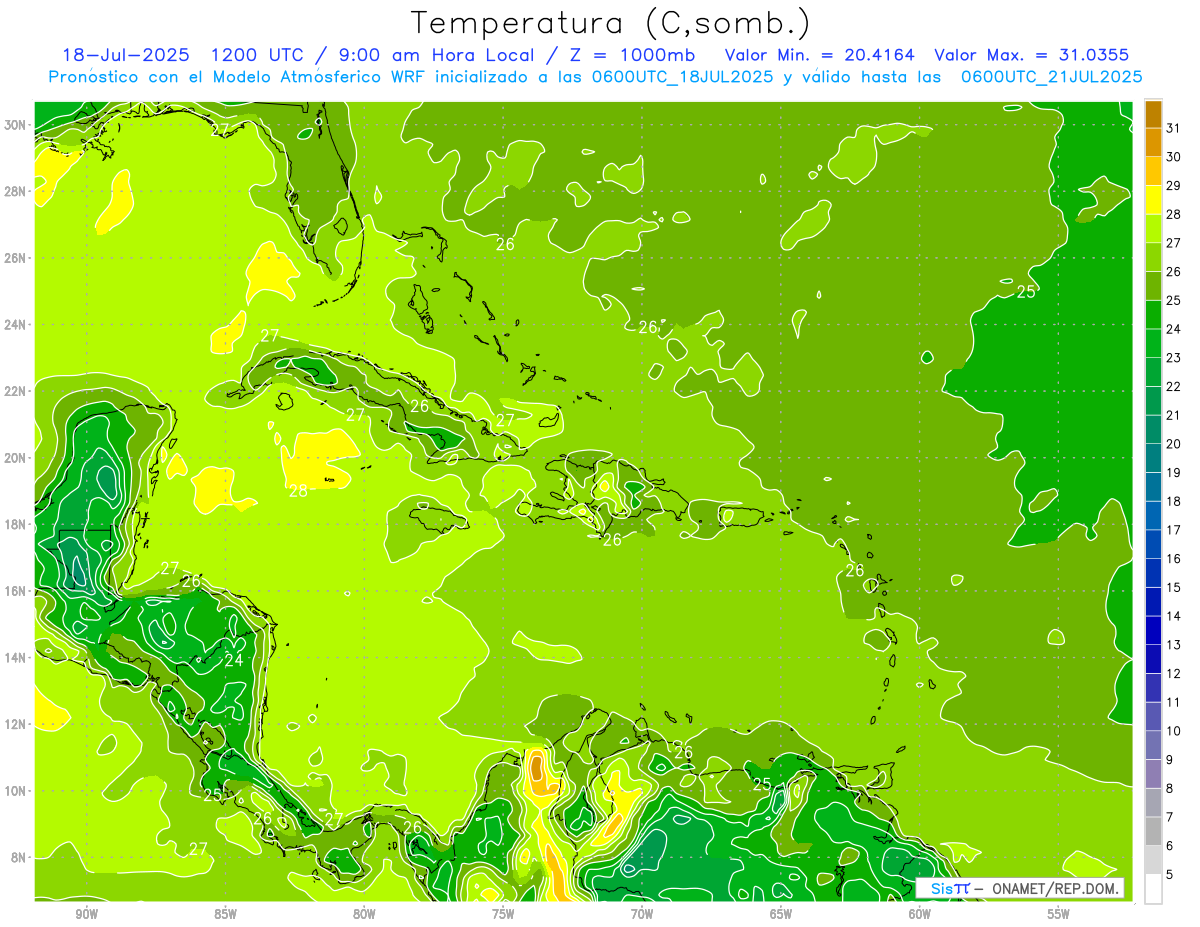This screenshot has width=1200, height=927.
Task: Click the '16' colorbar label
Action: (1174, 559)
